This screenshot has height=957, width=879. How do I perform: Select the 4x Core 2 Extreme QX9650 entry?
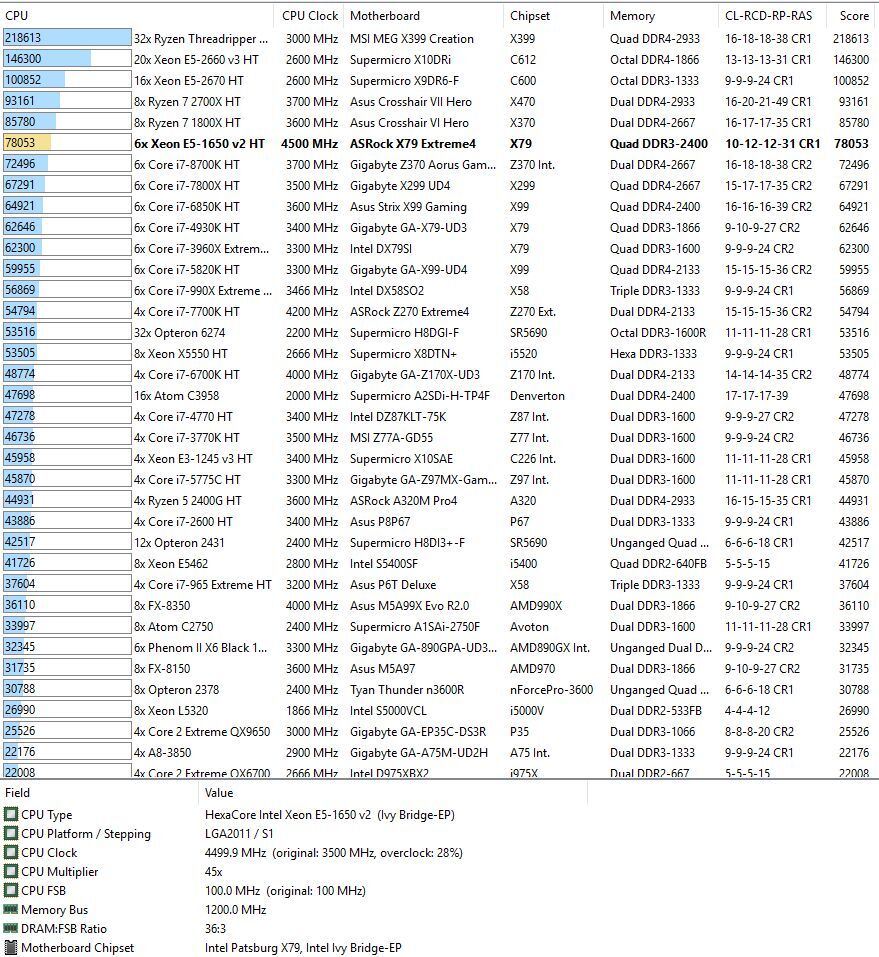[202, 732]
